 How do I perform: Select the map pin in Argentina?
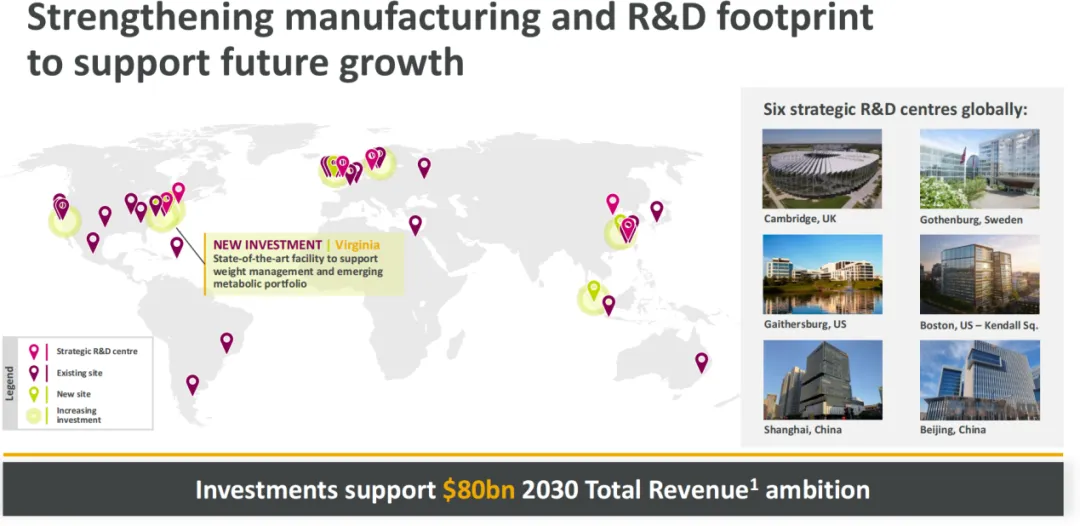point(193,383)
